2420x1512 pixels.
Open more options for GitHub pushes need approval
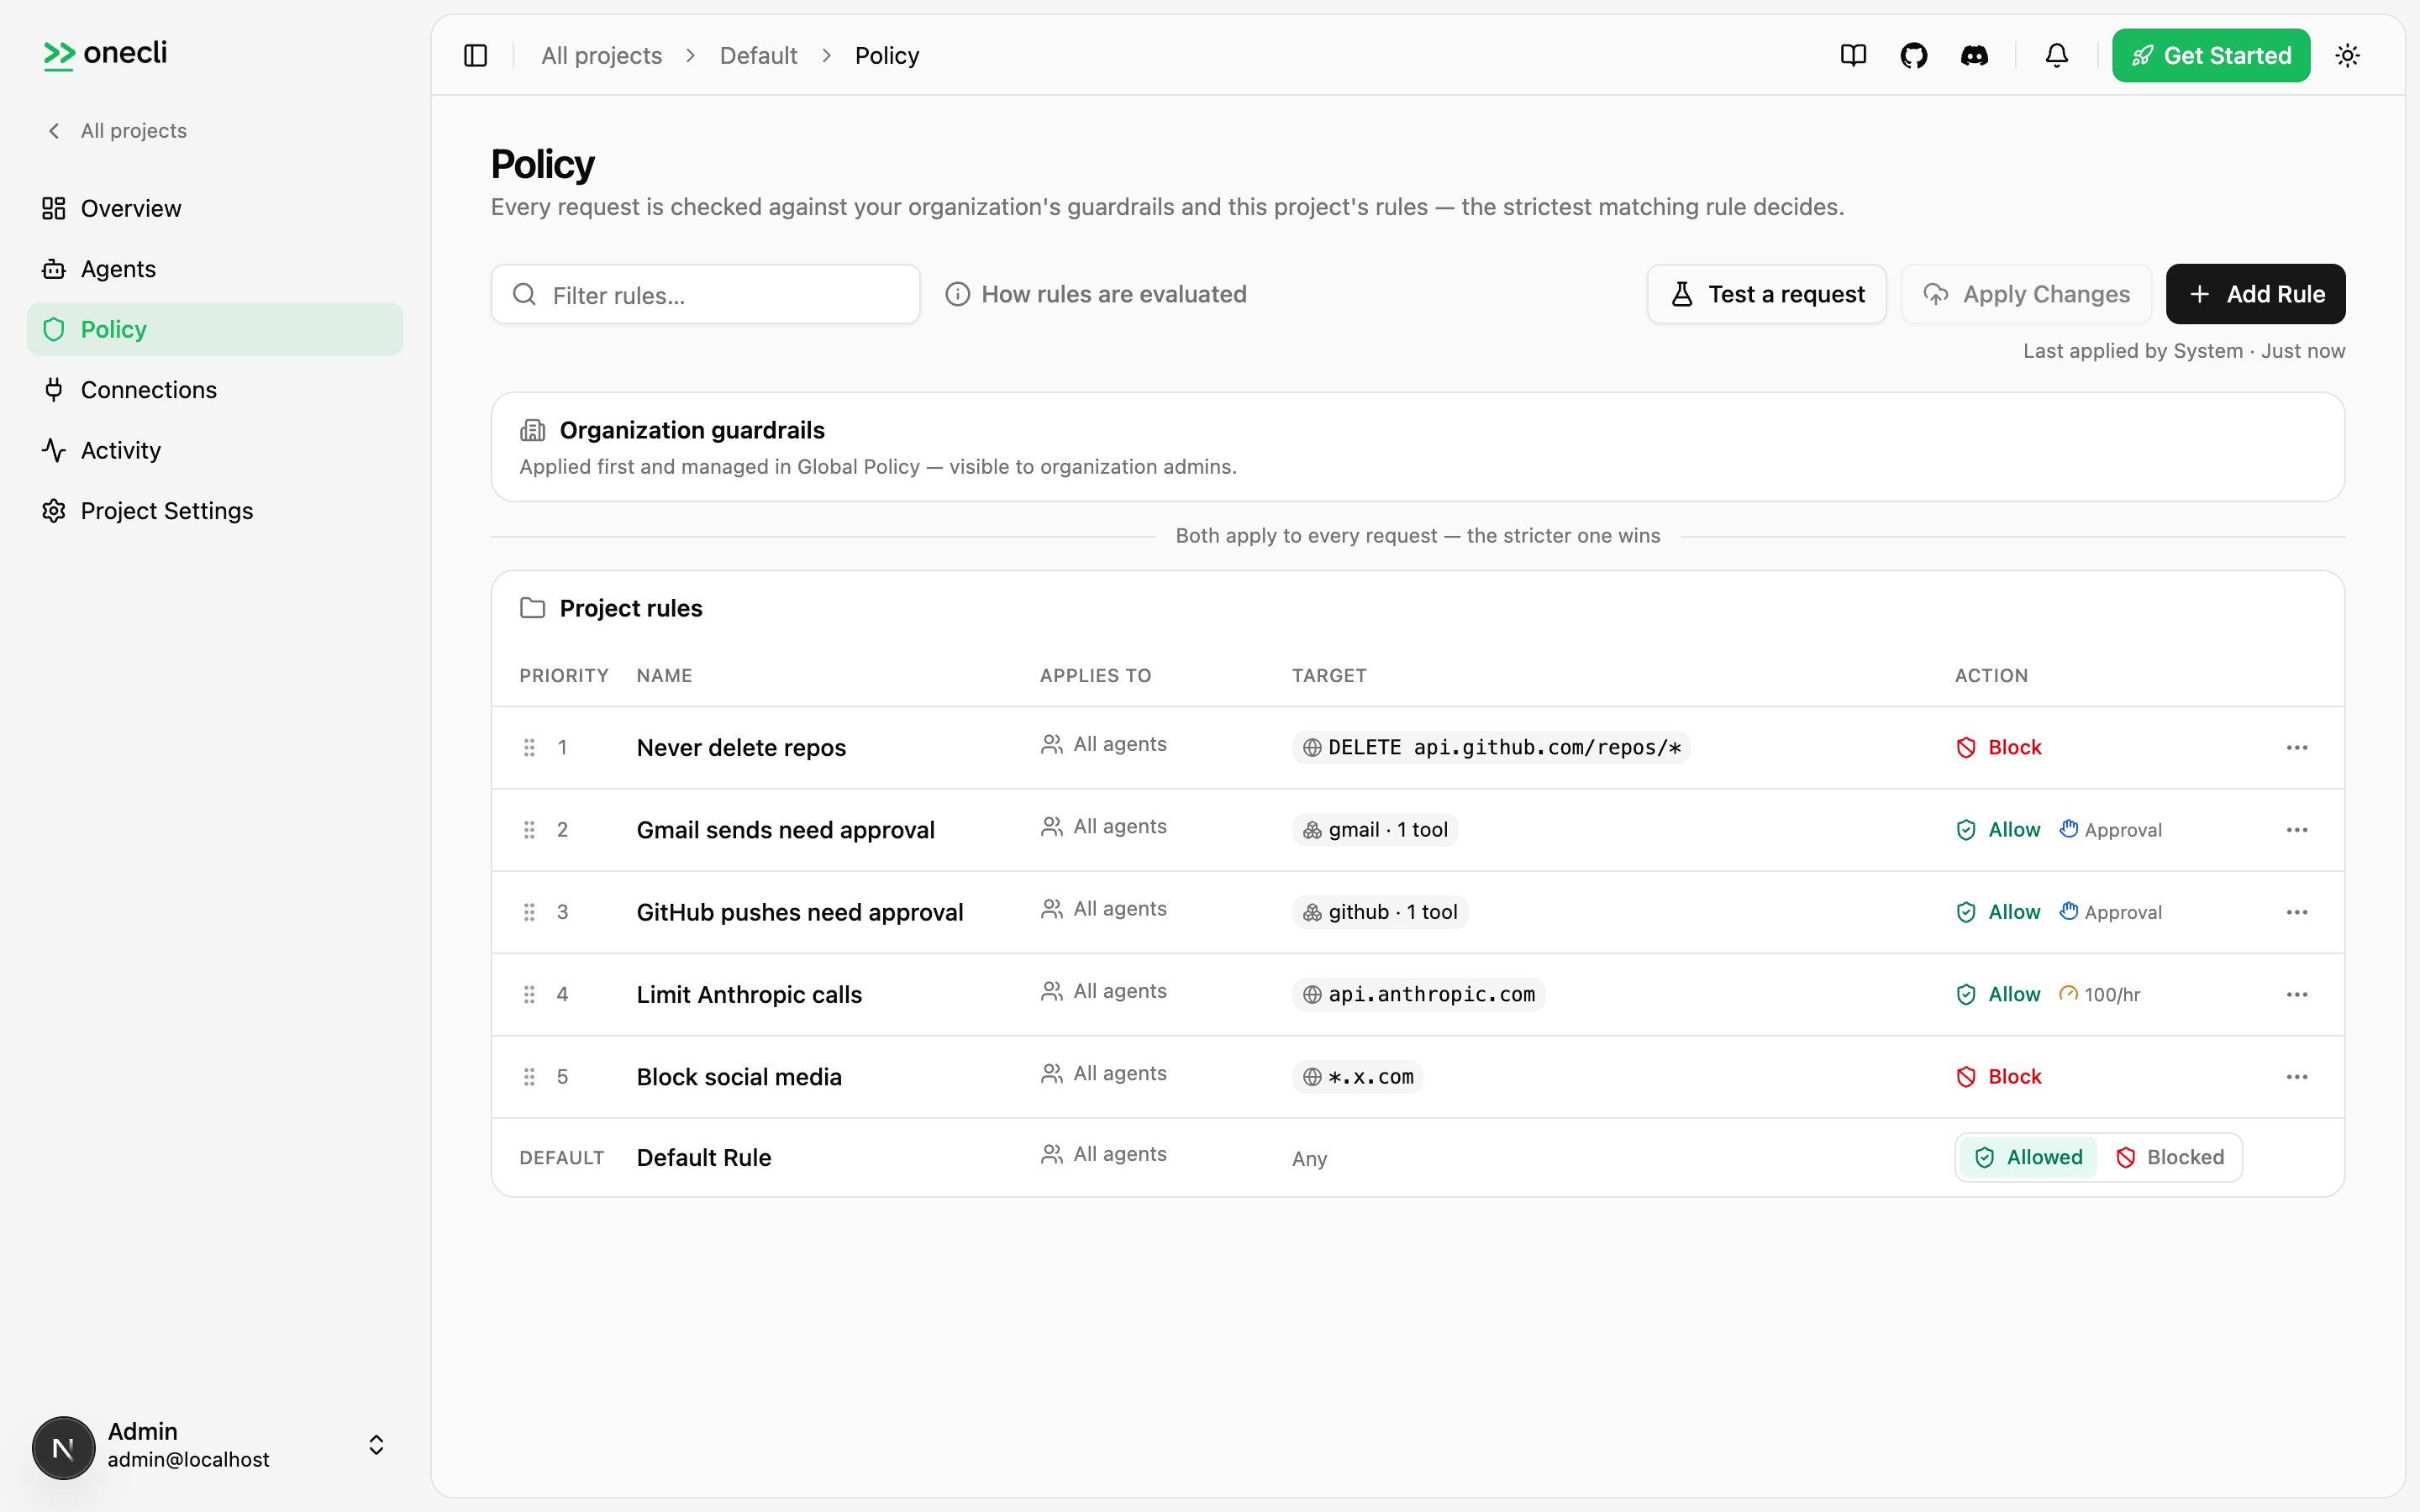pos(2297,912)
